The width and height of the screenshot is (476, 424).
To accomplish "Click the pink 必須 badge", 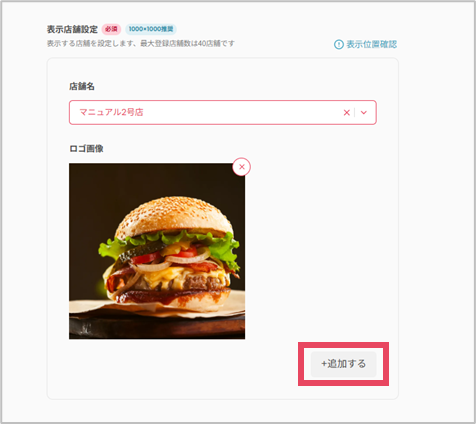I will (111, 29).
